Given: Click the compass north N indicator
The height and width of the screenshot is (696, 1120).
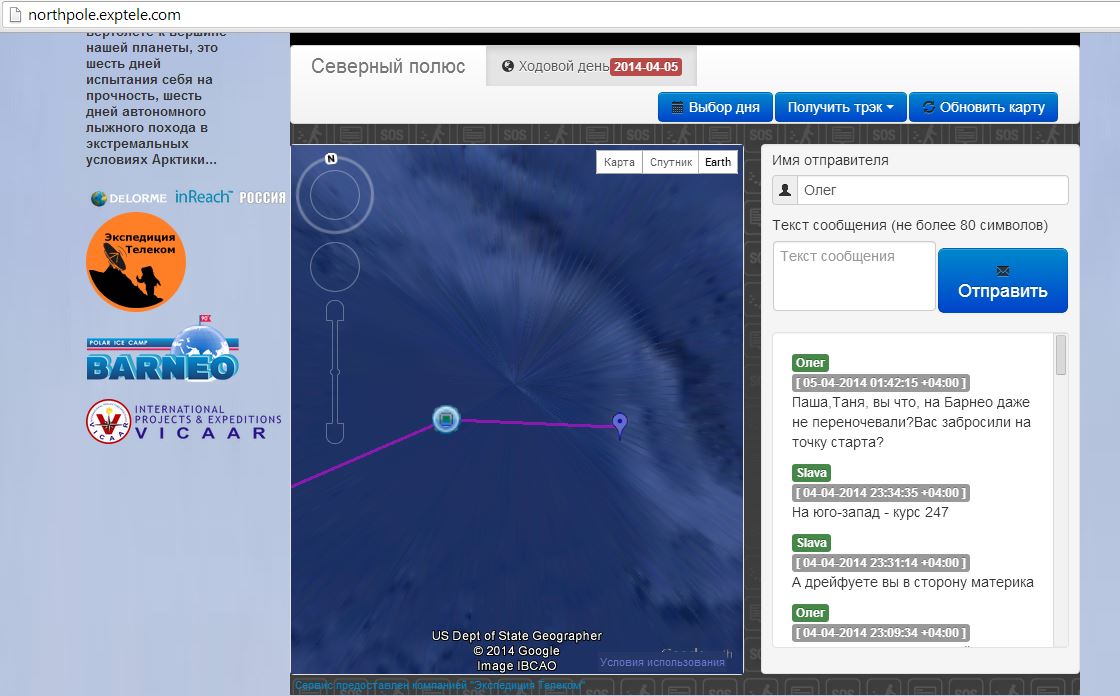Looking at the screenshot, I should point(331,158).
